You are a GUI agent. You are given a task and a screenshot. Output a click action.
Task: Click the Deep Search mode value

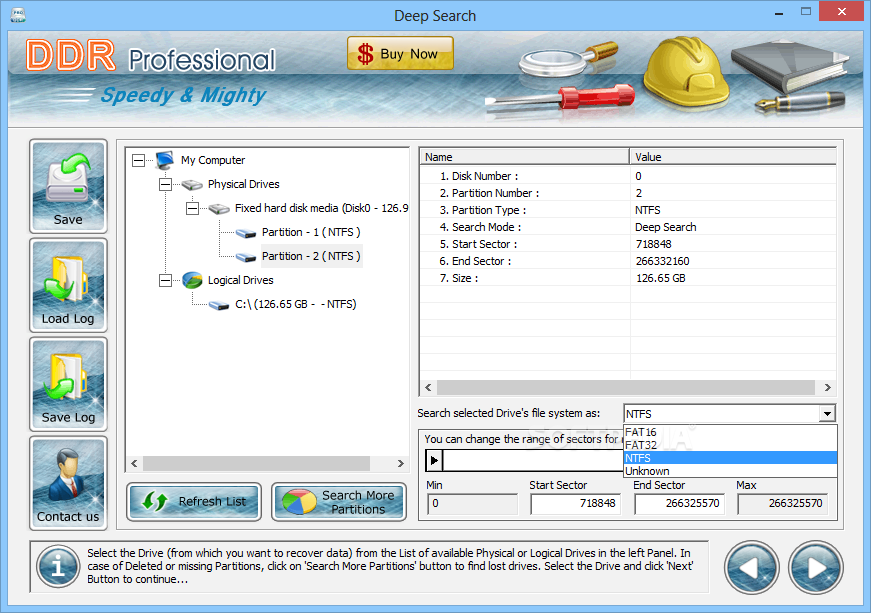665,227
